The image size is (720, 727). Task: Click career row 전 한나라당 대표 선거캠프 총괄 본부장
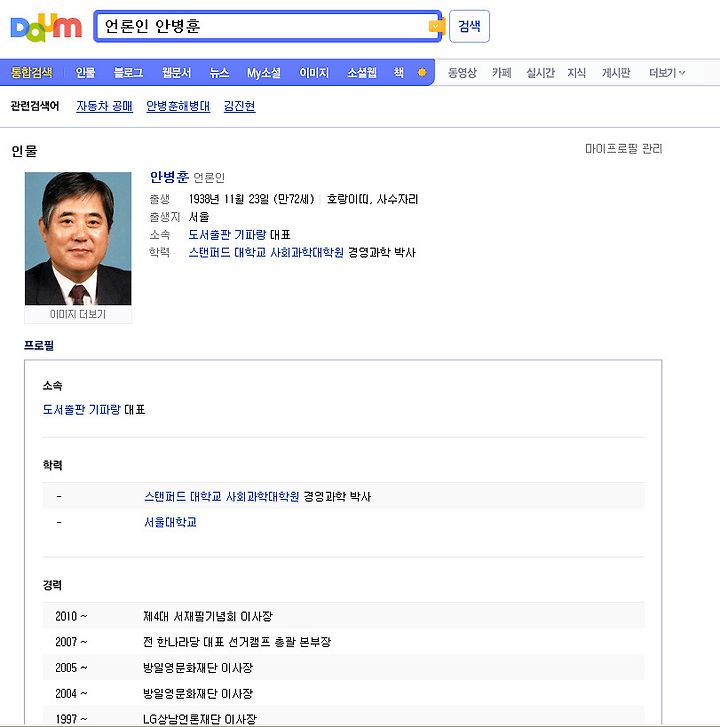(x=344, y=642)
